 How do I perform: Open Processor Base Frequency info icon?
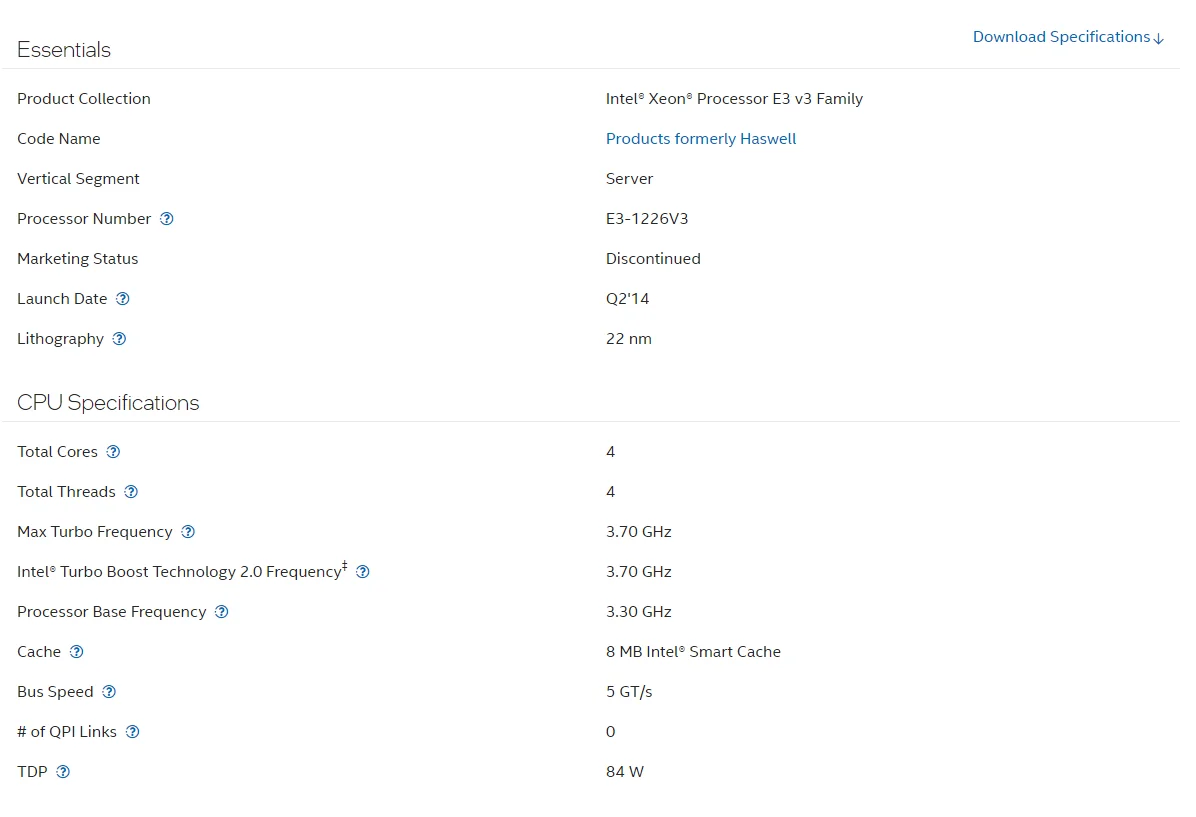click(221, 612)
